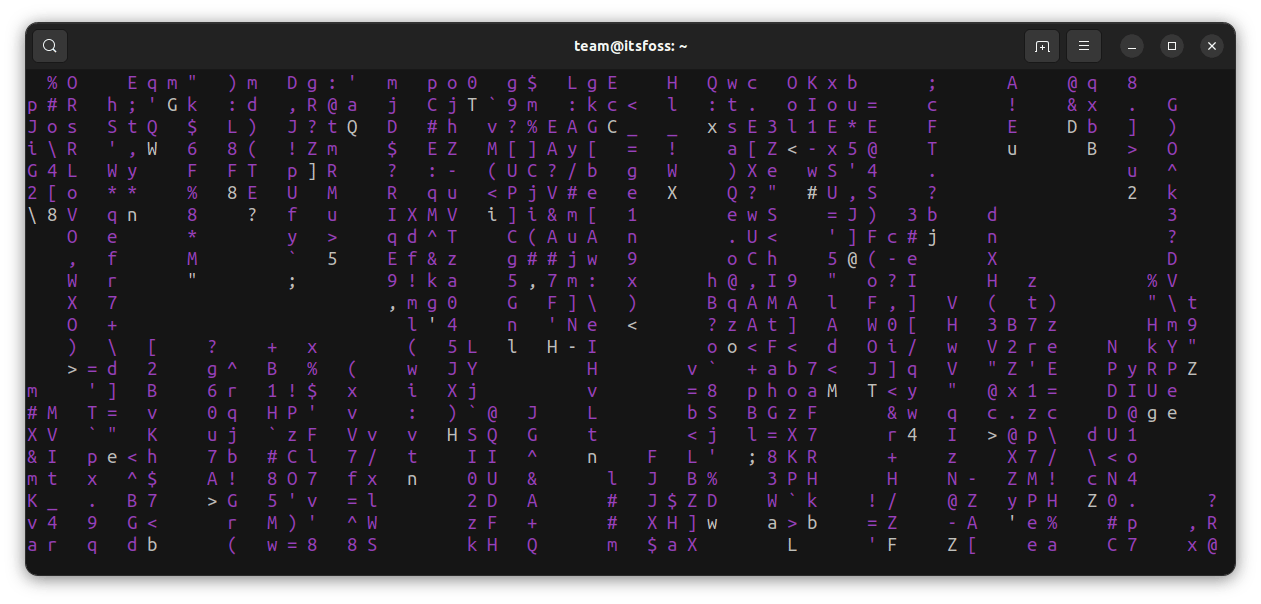Click the "9!ka" text in terminal
Screen dimensions: 1261x604
[x=422, y=281]
